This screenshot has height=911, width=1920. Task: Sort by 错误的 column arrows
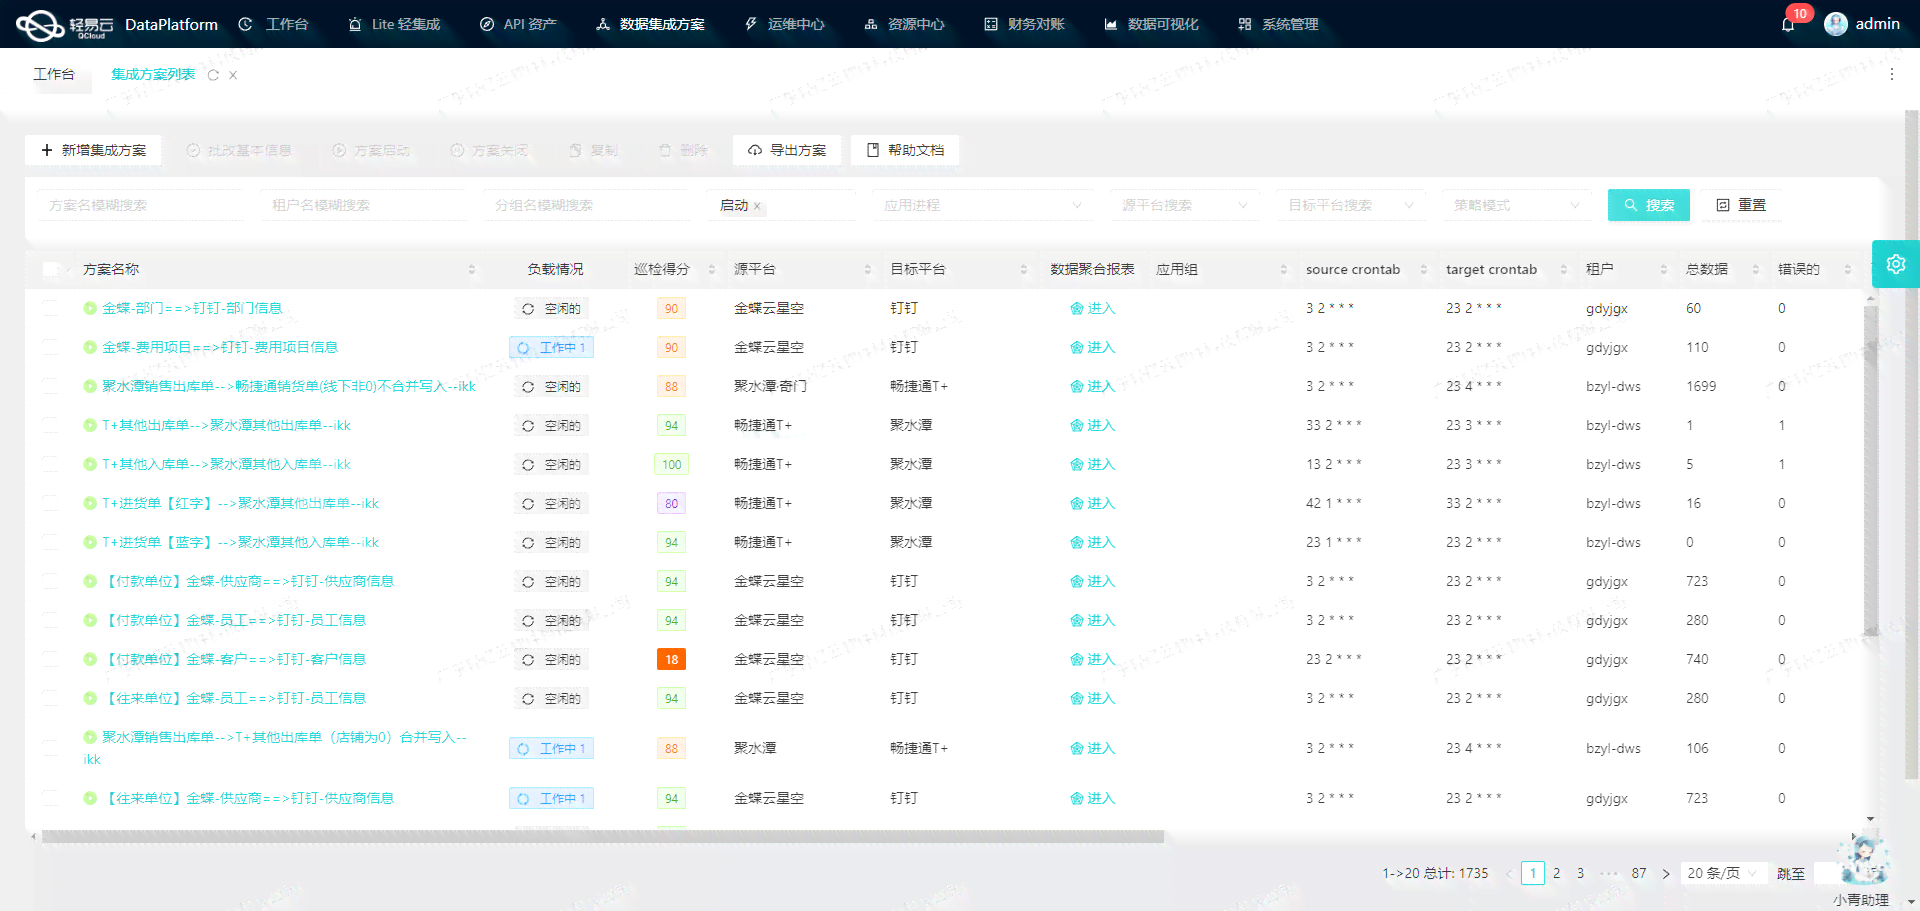1848,269
